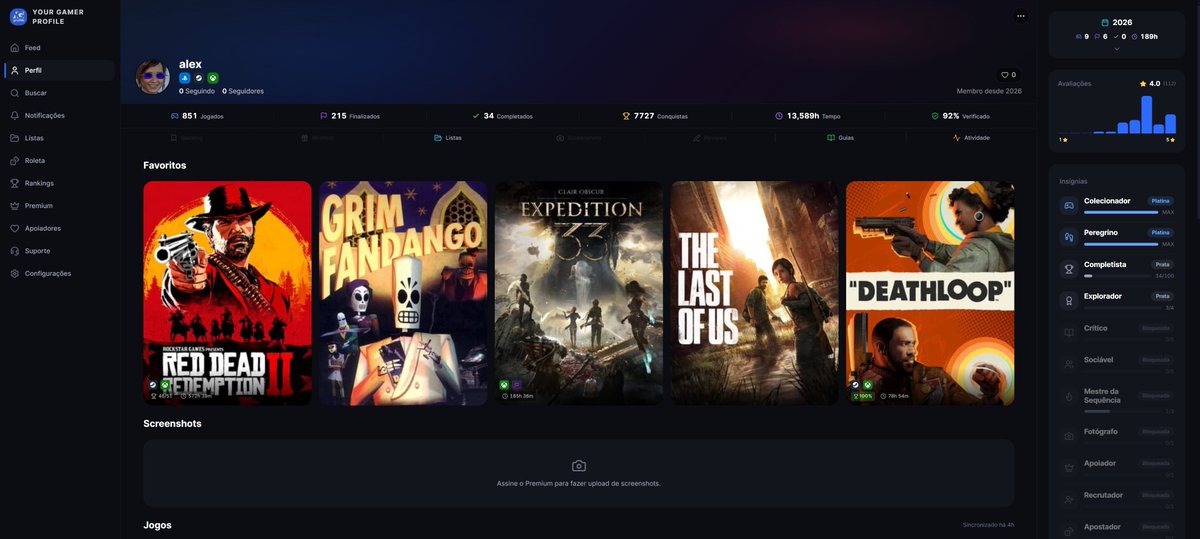Click the locked Fotógrafo camera badge
1200x539 pixels.
1117,435
